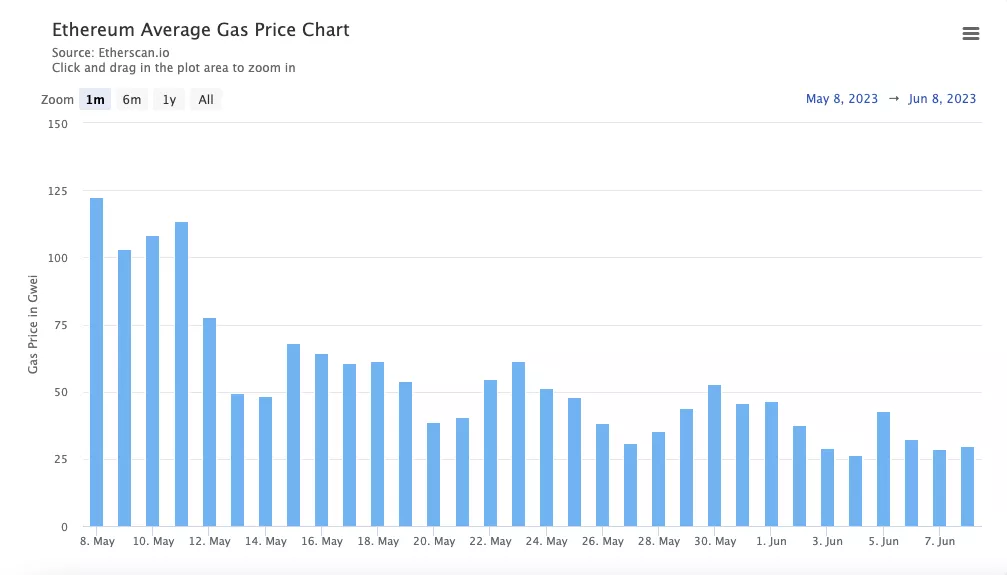
Task: Click the Ethereum Average Gas Price Chart title
Action: coord(201,30)
